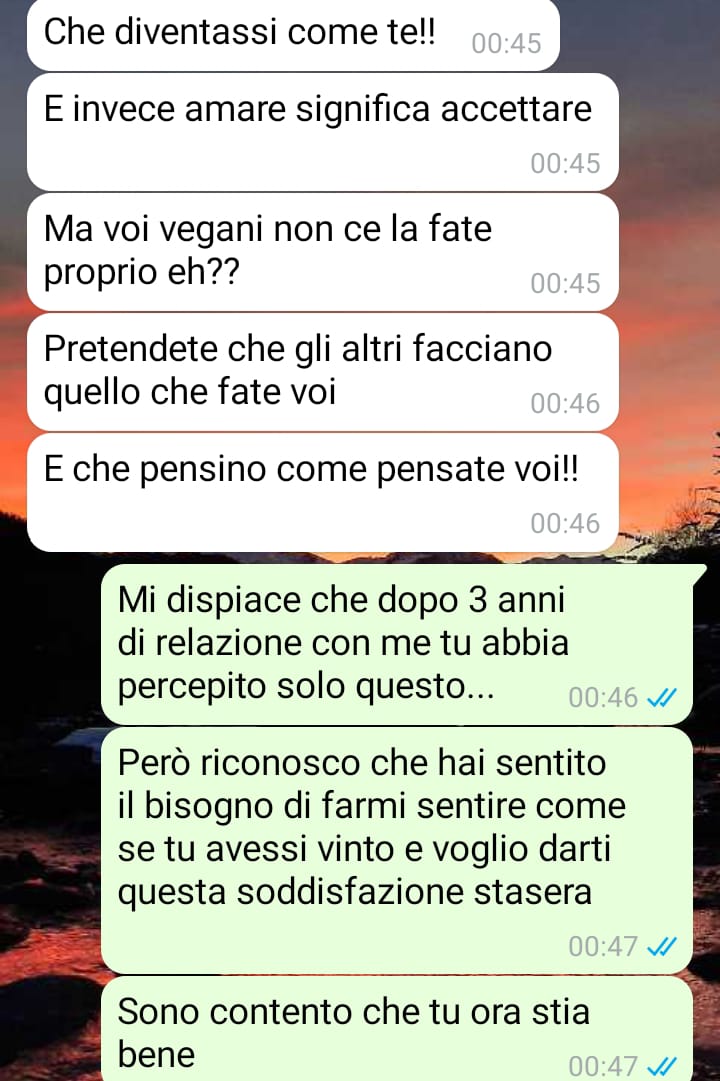Click the 00:45 time on 'proprio eh??' bubble
Screen dimensions: 720x1081
pyautogui.click(x=566, y=283)
